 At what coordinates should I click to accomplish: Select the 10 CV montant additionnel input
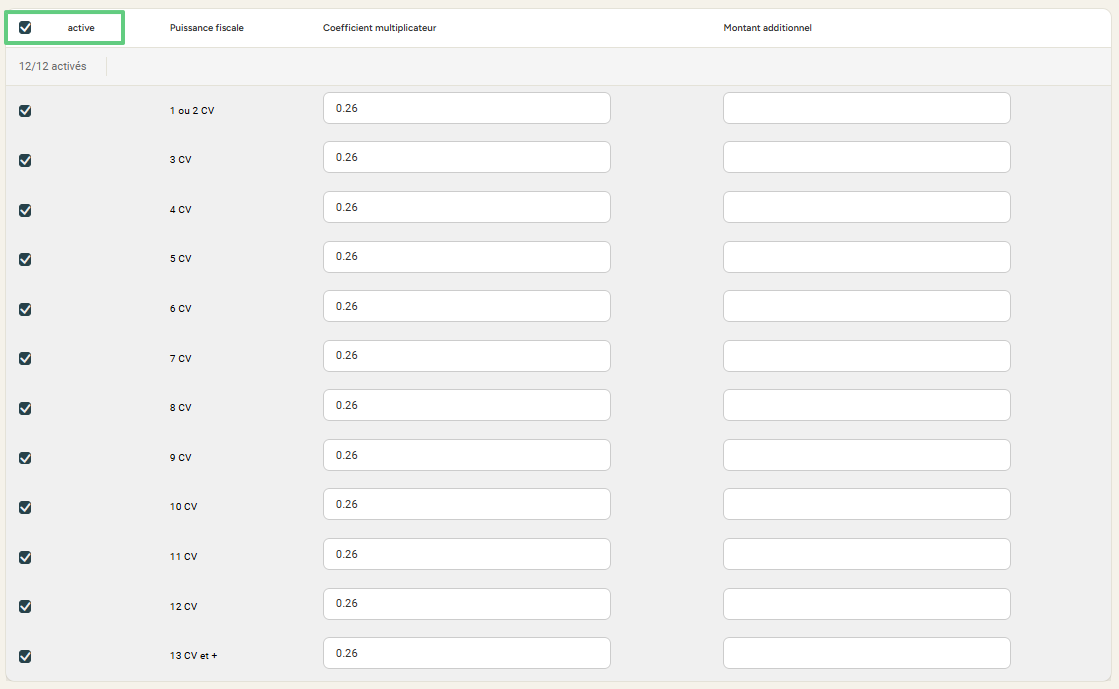coord(867,504)
